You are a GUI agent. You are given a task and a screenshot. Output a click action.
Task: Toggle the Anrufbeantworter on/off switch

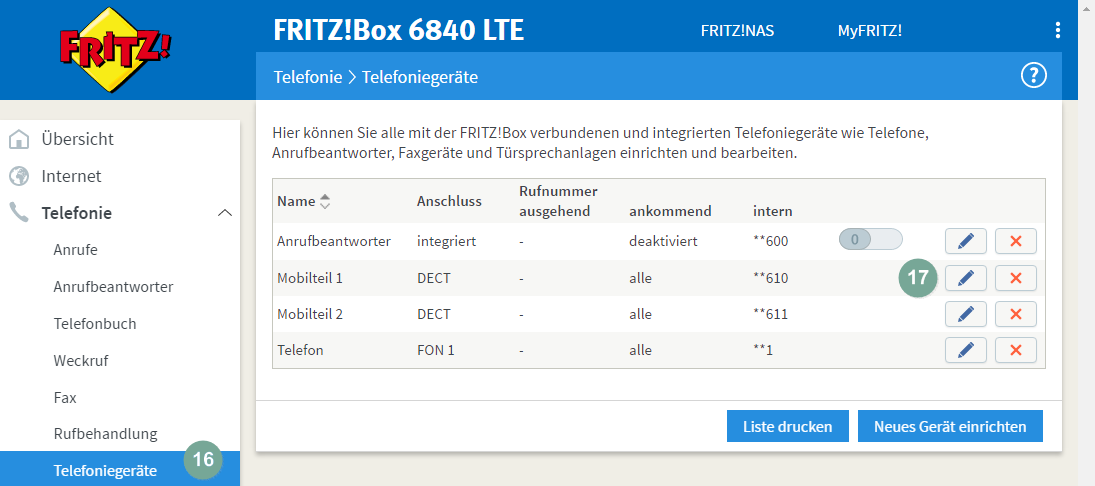click(x=870, y=240)
